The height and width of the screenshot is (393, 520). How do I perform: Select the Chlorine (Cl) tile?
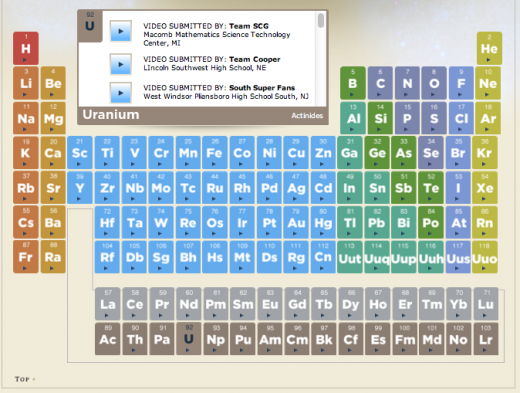[x=461, y=118]
